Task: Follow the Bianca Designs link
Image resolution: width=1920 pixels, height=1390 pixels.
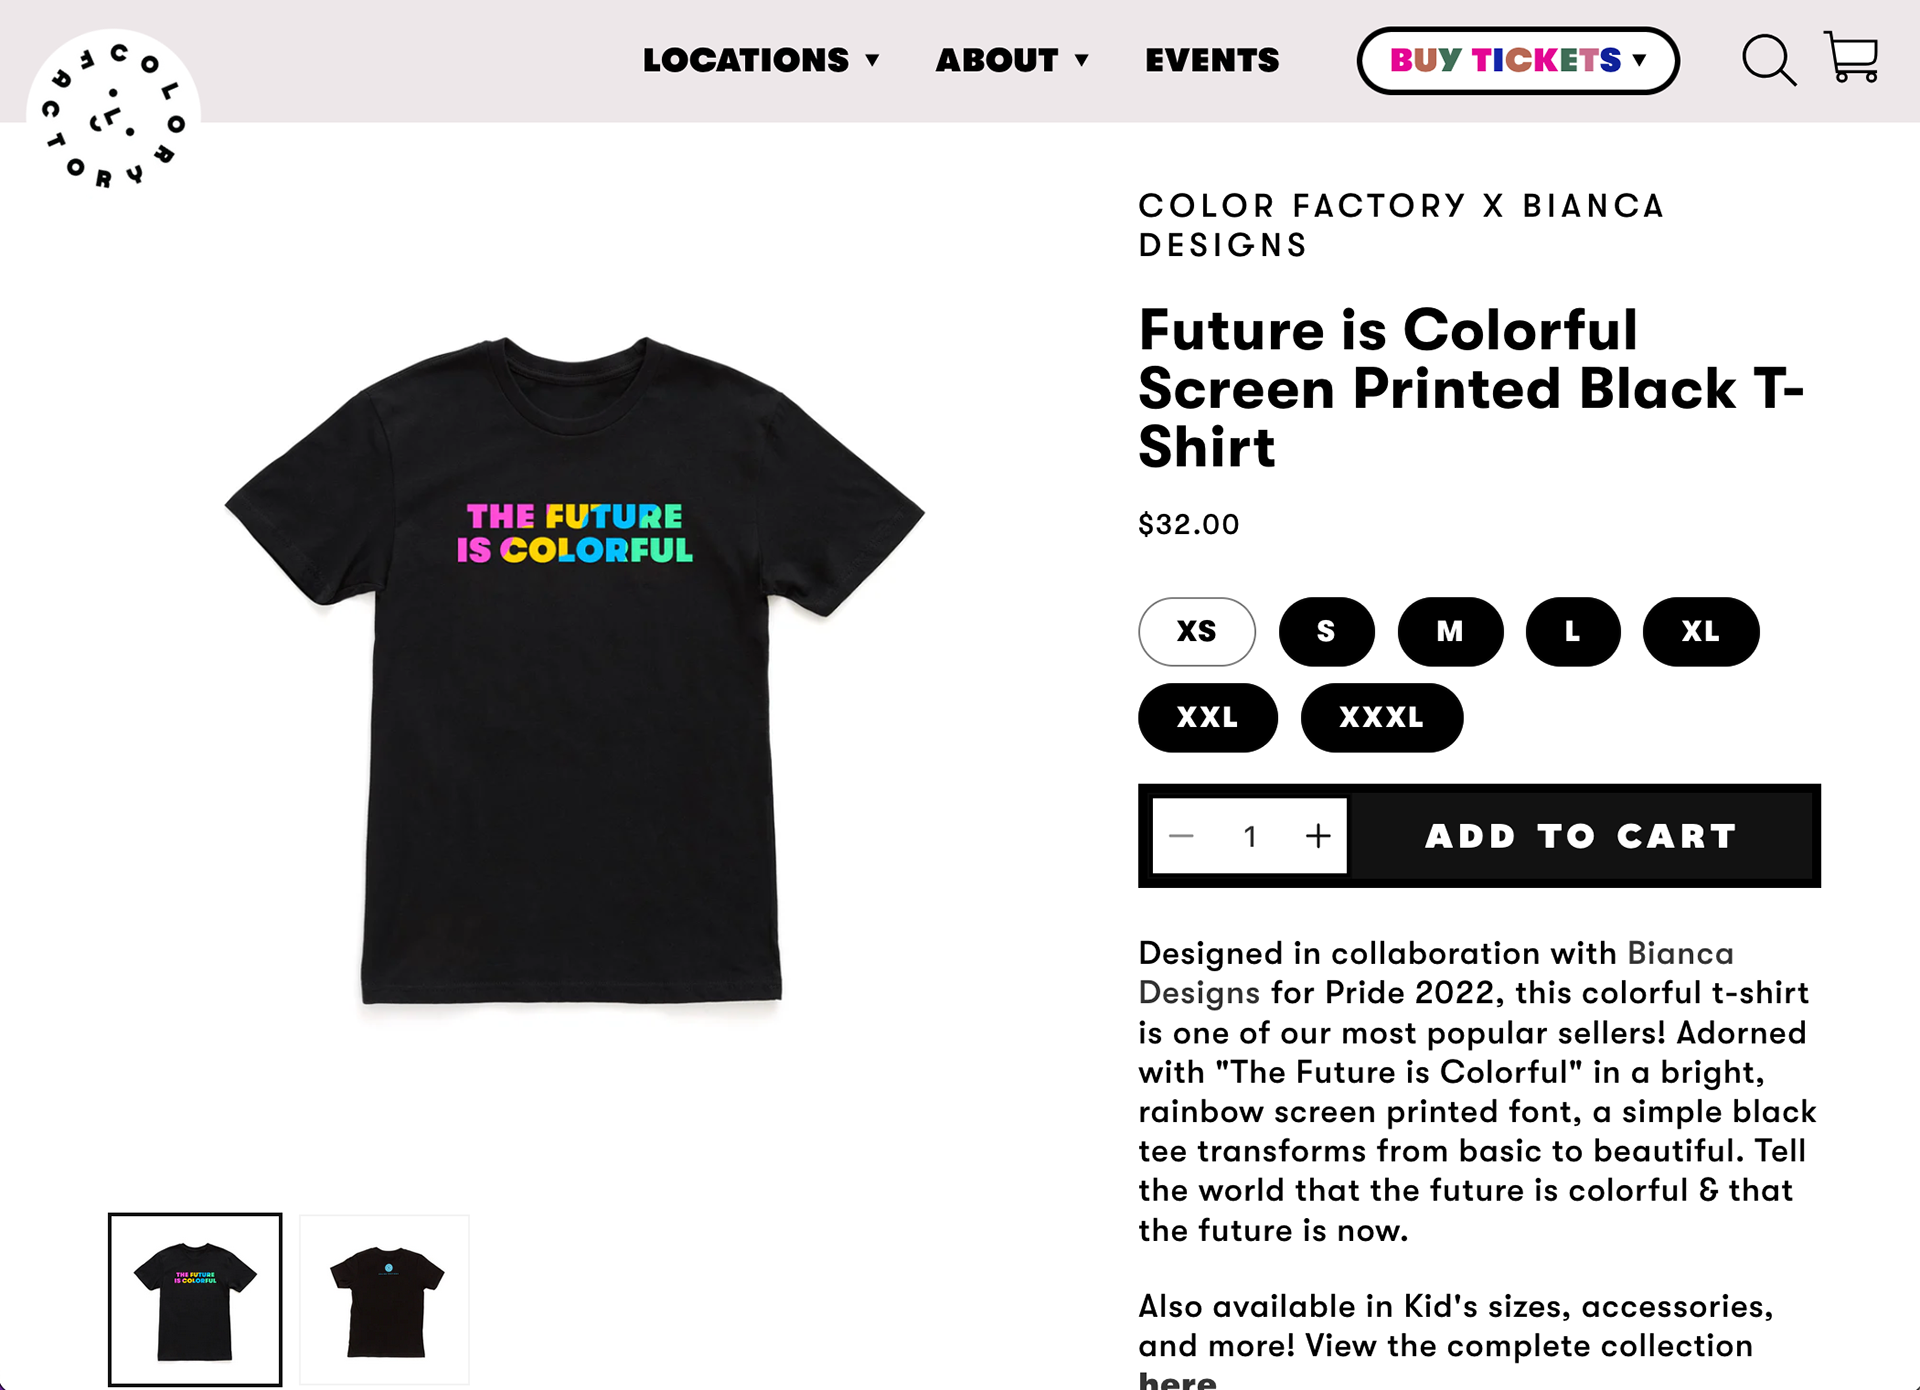Action: coord(1680,954)
